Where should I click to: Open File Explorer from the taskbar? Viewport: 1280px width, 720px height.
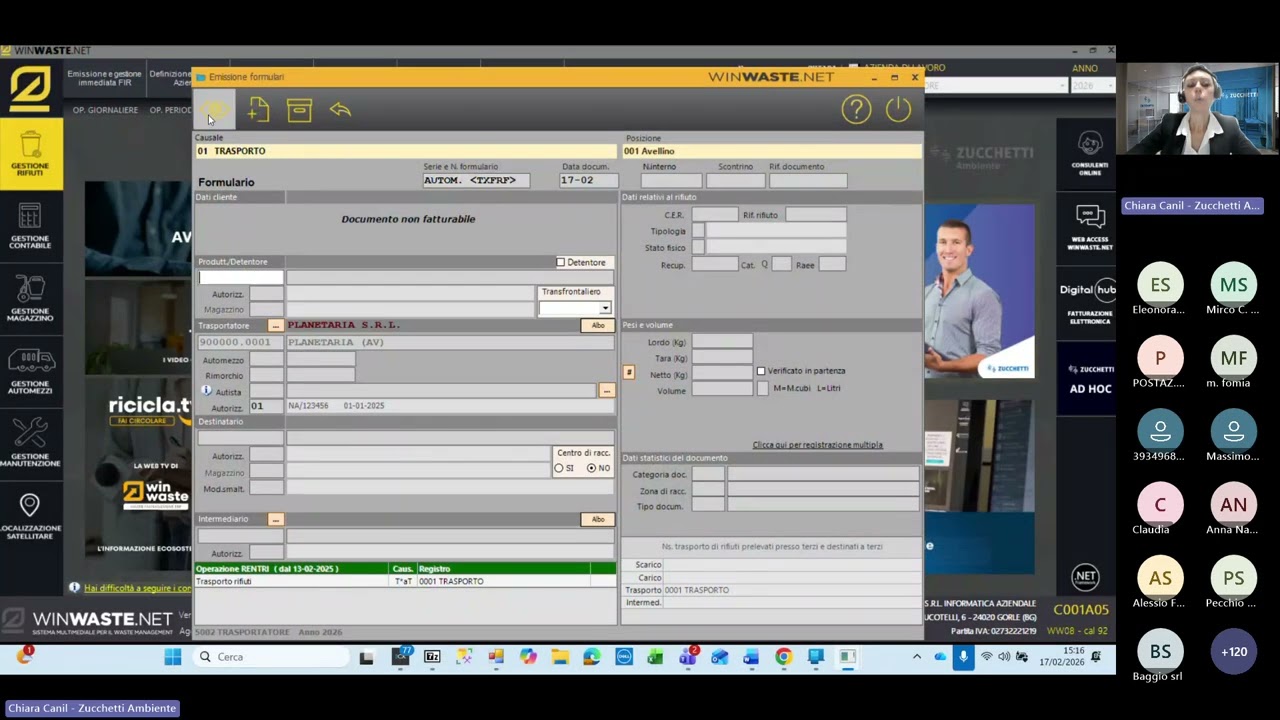point(560,657)
